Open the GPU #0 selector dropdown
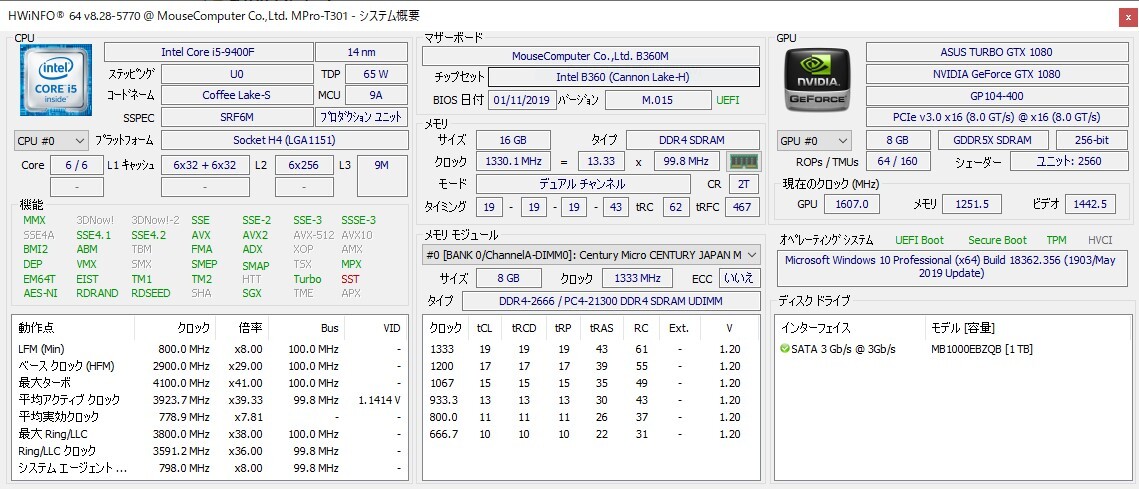1139x489 pixels. pyautogui.click(x=814, y=140)
